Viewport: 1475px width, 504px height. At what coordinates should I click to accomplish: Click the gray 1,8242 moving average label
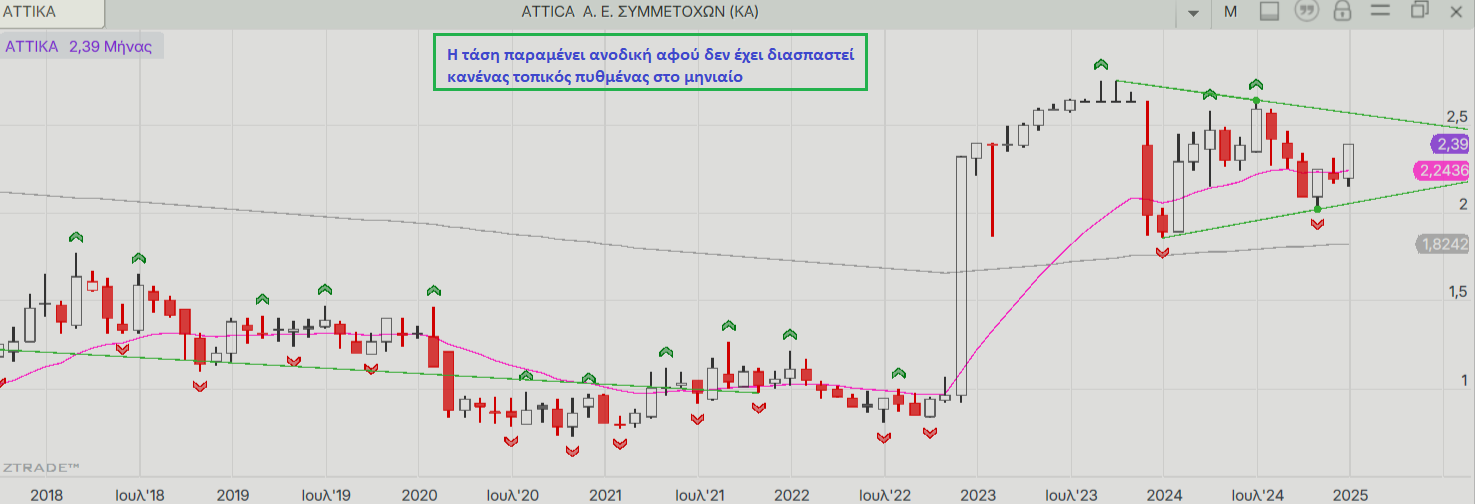[1441, 243]
